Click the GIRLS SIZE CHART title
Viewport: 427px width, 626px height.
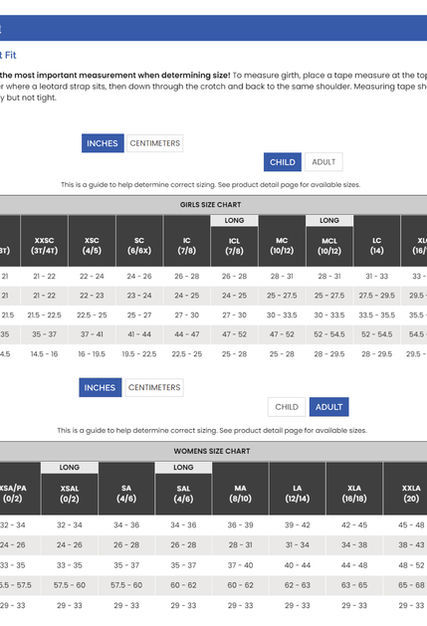pyautogui.click(x=210, y=204)
